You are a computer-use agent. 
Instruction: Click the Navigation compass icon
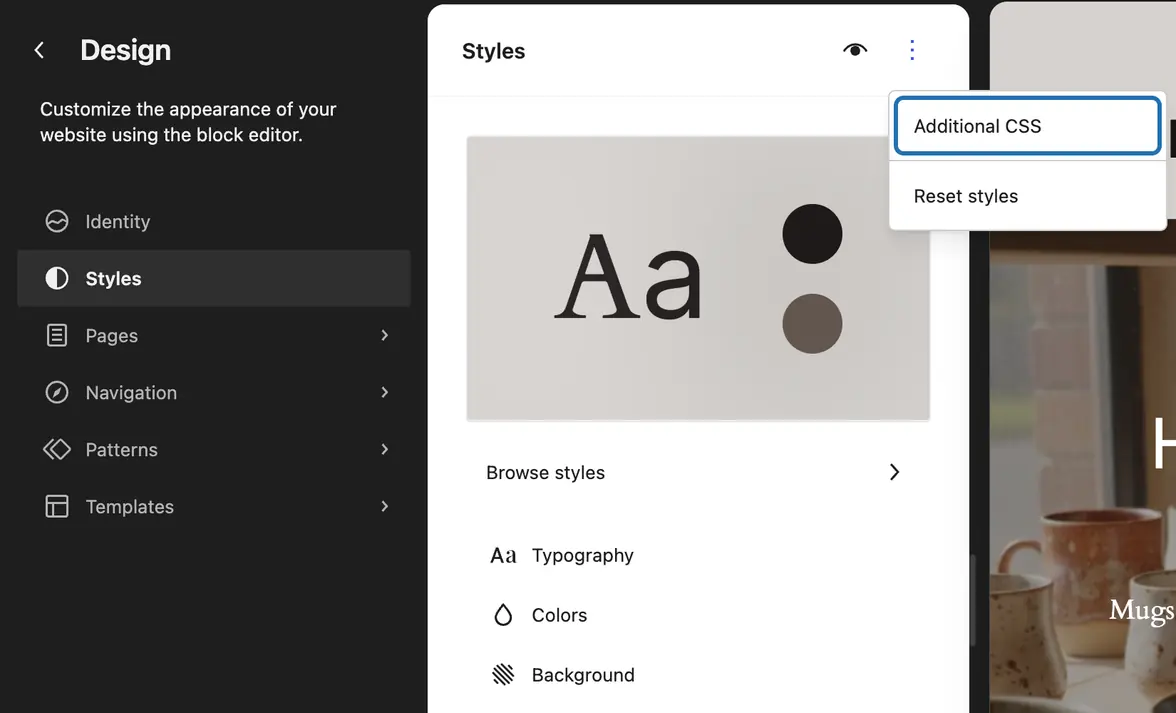coord(57,392)
